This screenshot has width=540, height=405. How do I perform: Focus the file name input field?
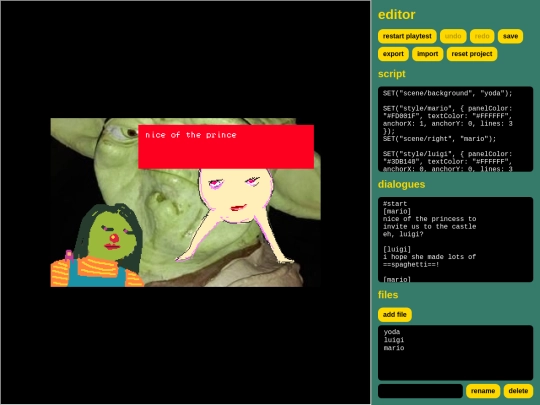click(420, 391)
